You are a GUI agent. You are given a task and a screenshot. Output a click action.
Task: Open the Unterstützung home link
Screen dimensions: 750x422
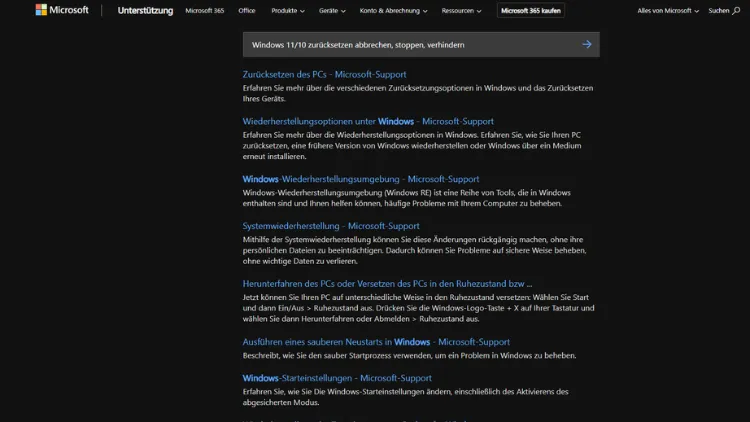(x=145, y=11)
